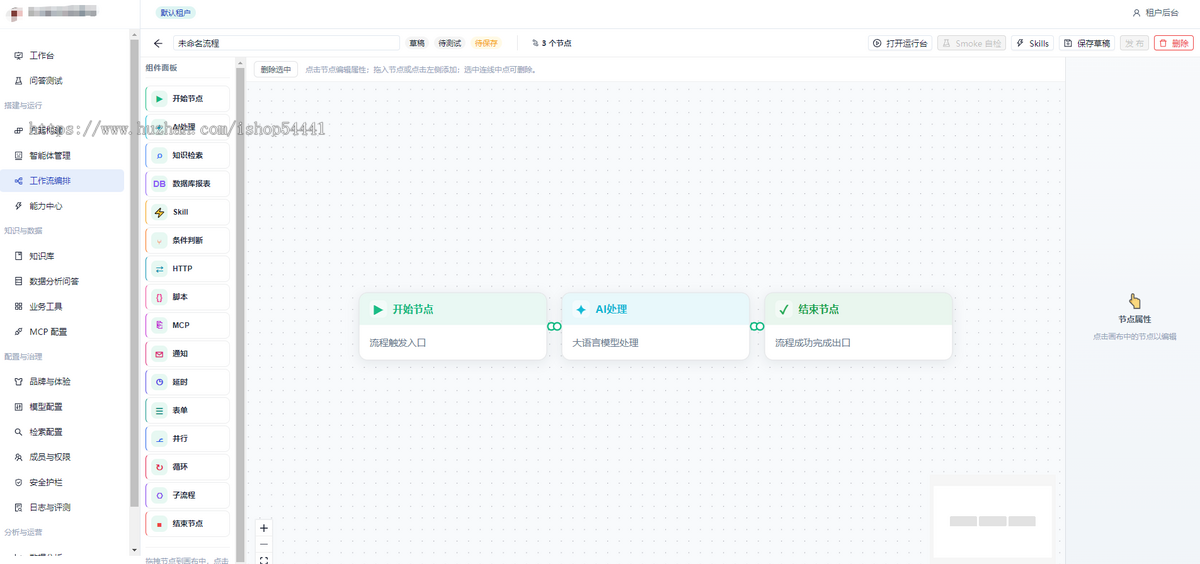Select the 脚本 component

[187, 297]
